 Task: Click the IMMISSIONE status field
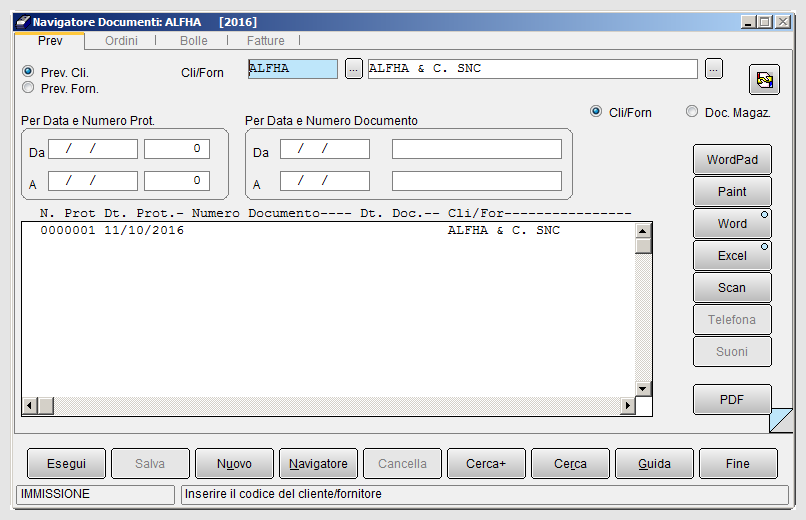[96, 494]
